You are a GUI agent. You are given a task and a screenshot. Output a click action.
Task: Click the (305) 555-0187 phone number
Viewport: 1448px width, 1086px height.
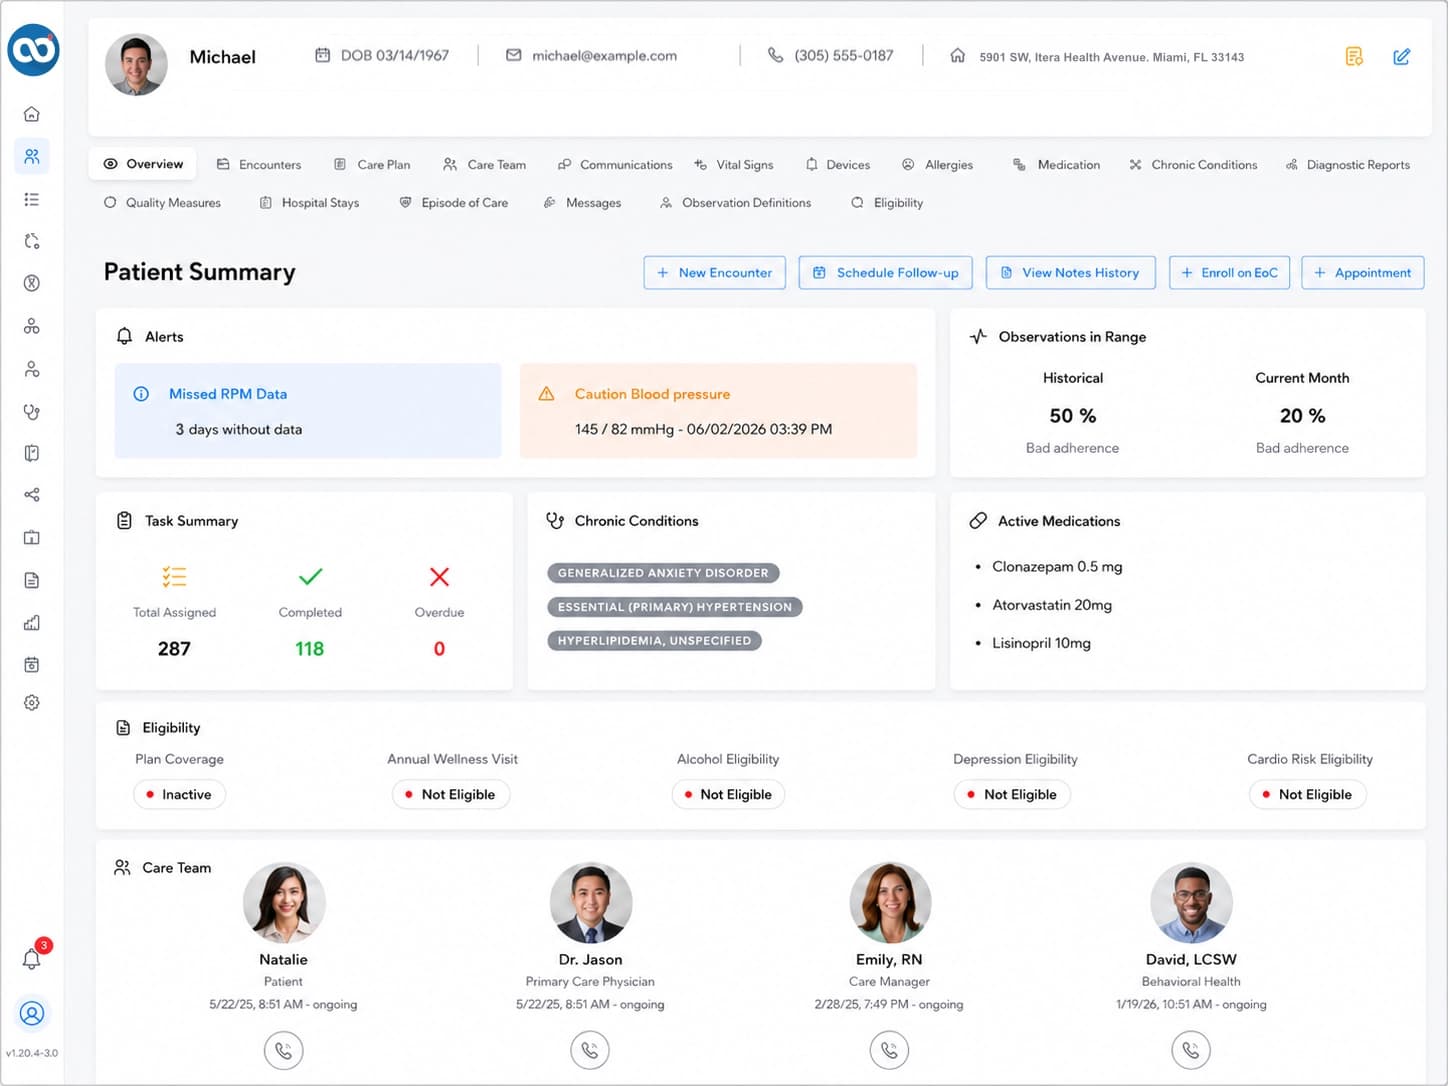[x=843, y=56]
